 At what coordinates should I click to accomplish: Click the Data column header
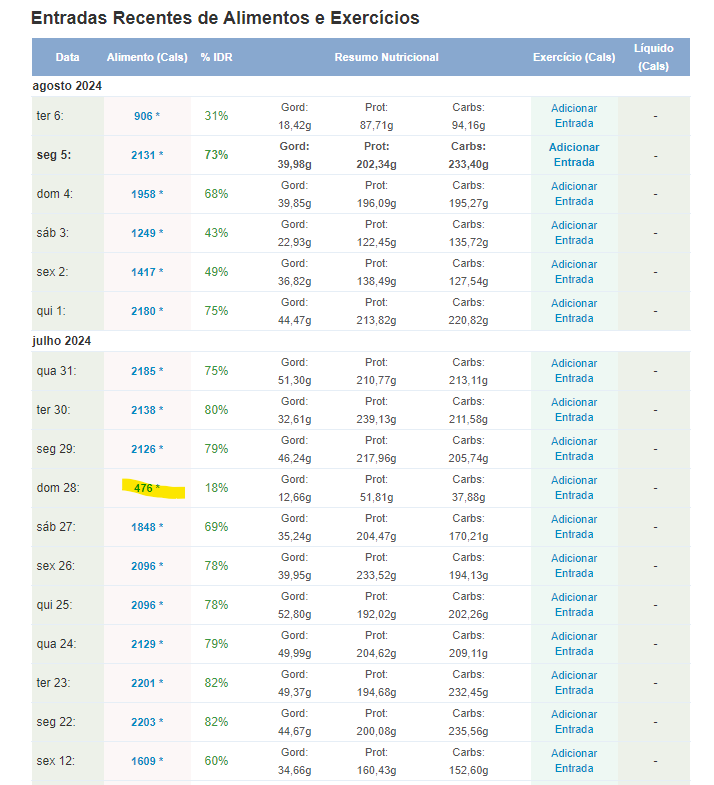tap(68, 58)
